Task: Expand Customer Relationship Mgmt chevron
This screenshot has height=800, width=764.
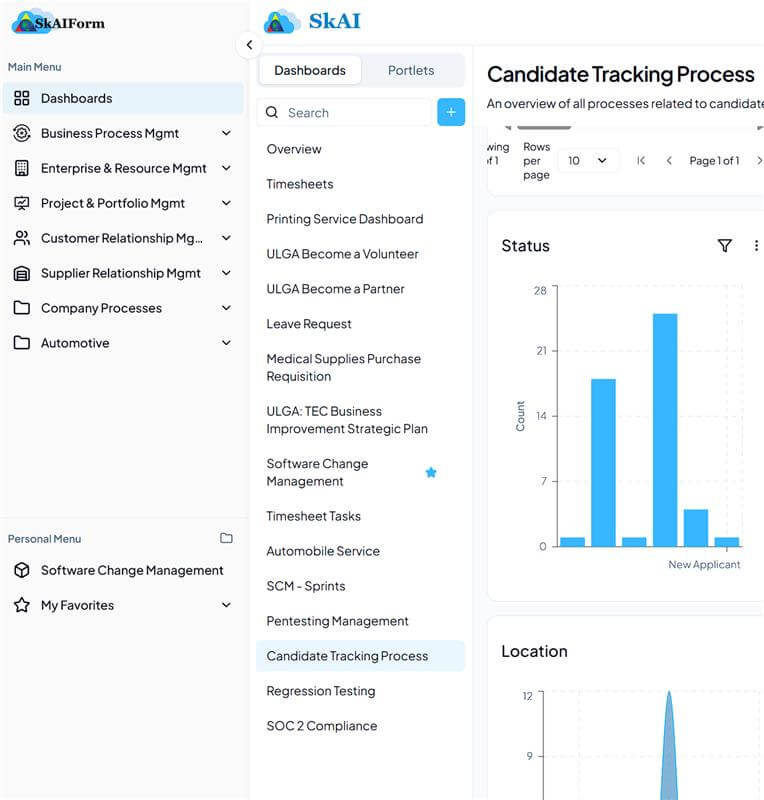Action: click(226, 238)
